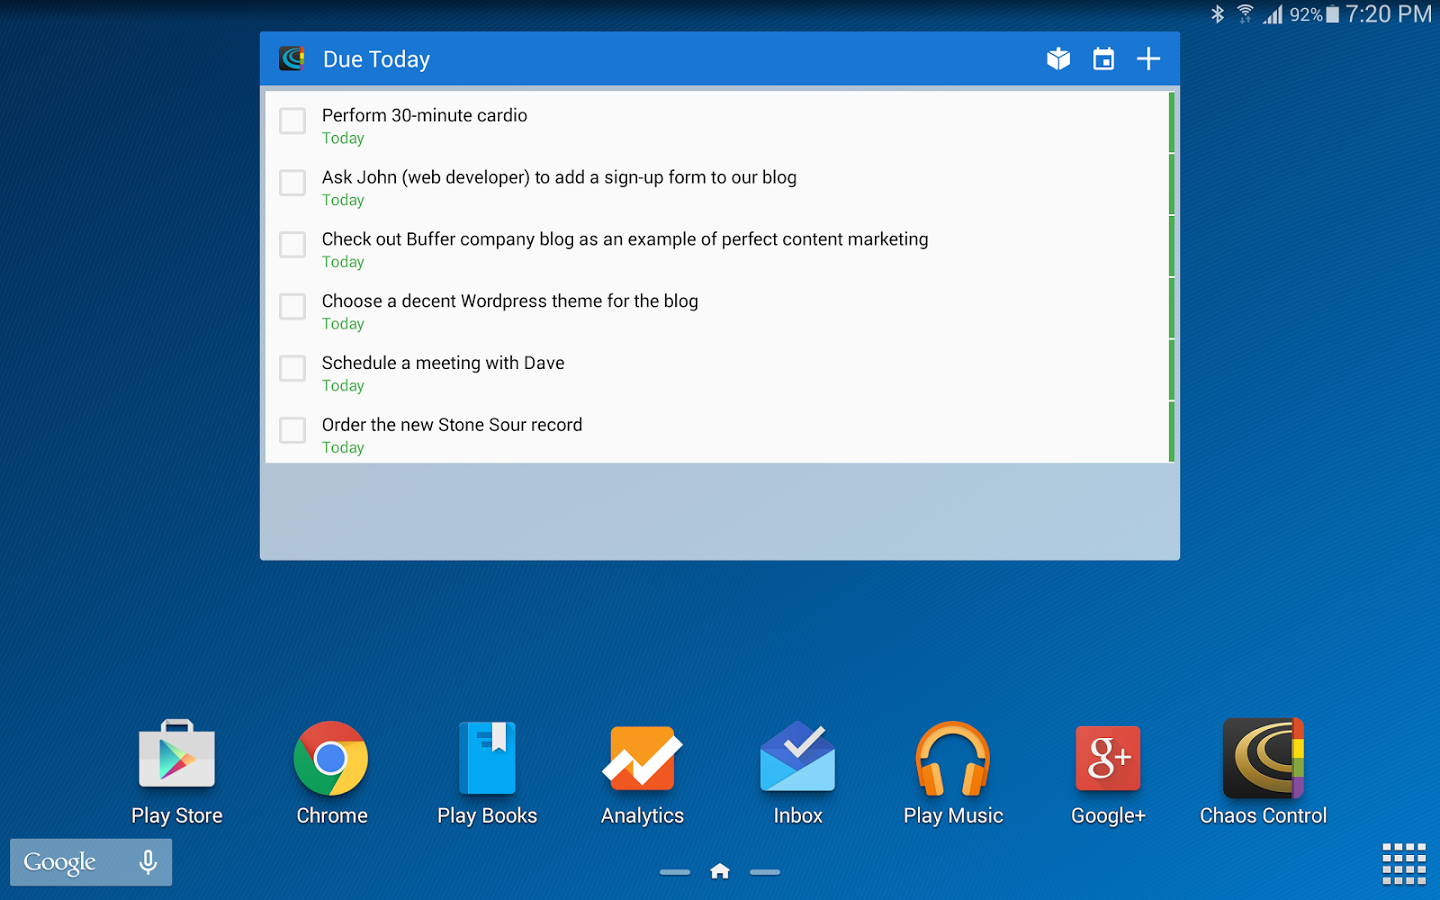Screen dimensions: 1440x900
Task: Check off Order the new Stone Sour record
Action: 292,431
